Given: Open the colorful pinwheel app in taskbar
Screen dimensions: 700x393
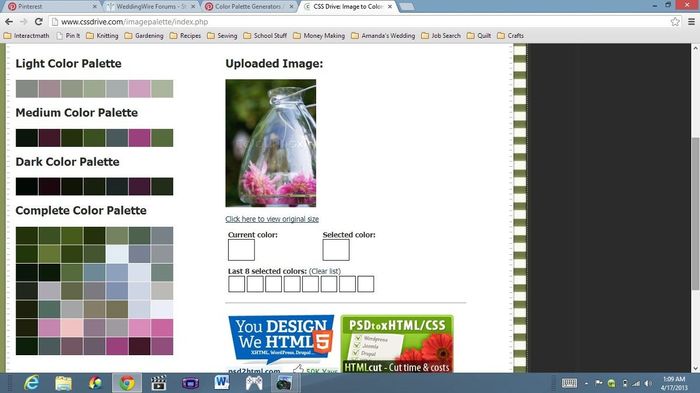Looking at the screenshot, I should (95, 383).
